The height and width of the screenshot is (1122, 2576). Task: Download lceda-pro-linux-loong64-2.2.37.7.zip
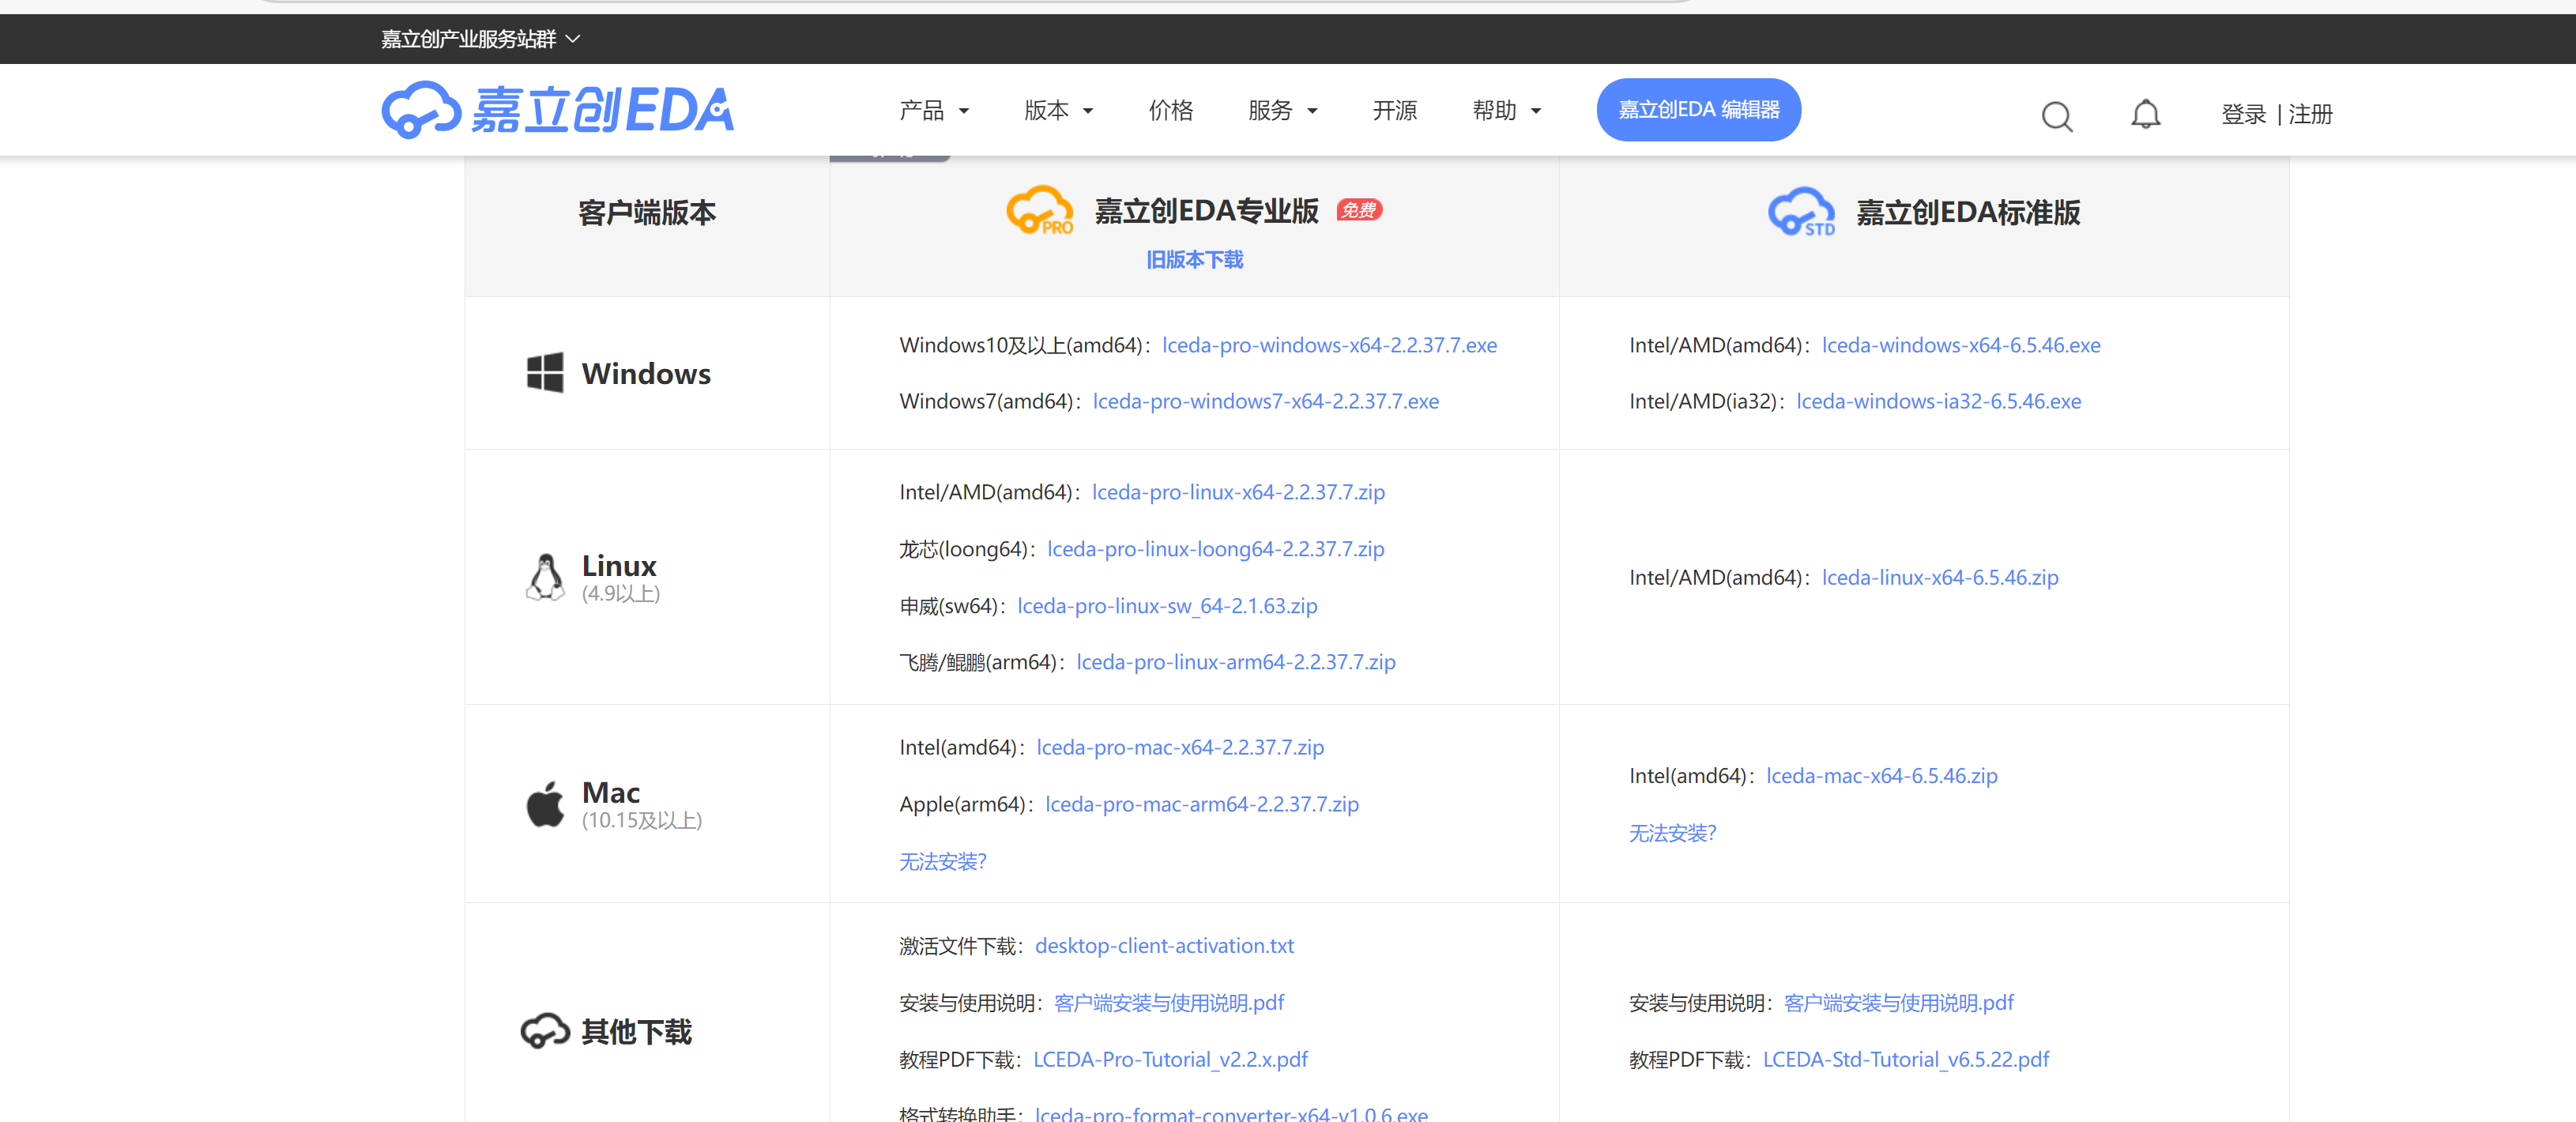point(1215,549)
